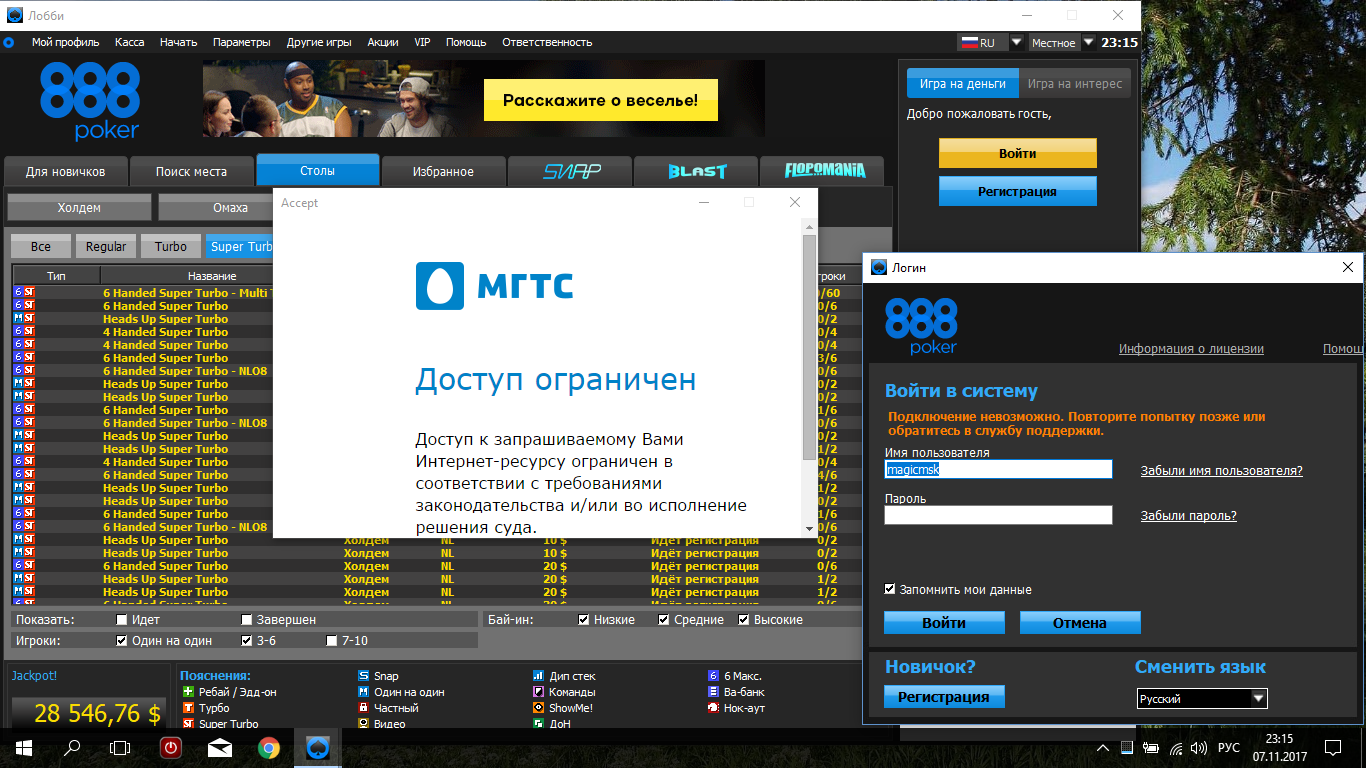Screen dimensions: 1366x768
Task: Open Task View on the taskbar
Action: pyautogui.click(x=120, y=747)
